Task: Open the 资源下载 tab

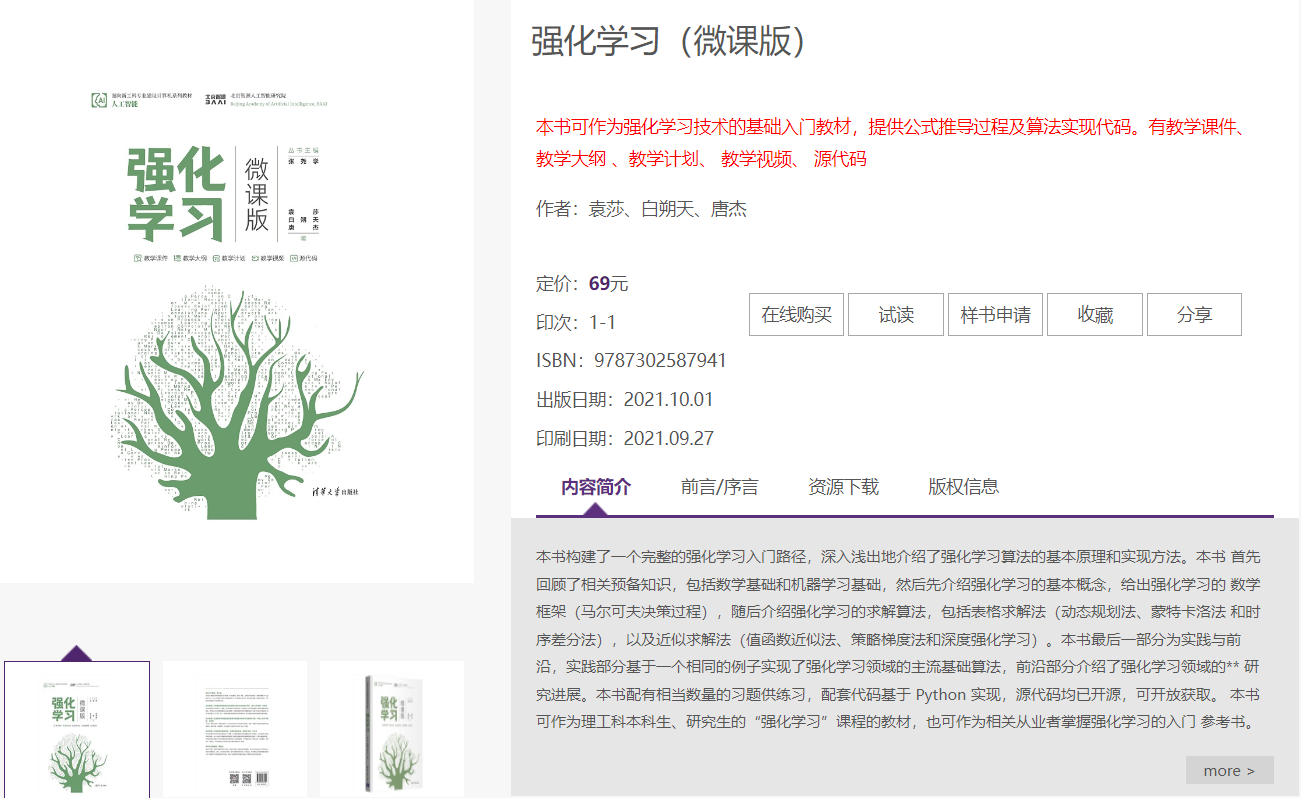Action: [843, 487]
